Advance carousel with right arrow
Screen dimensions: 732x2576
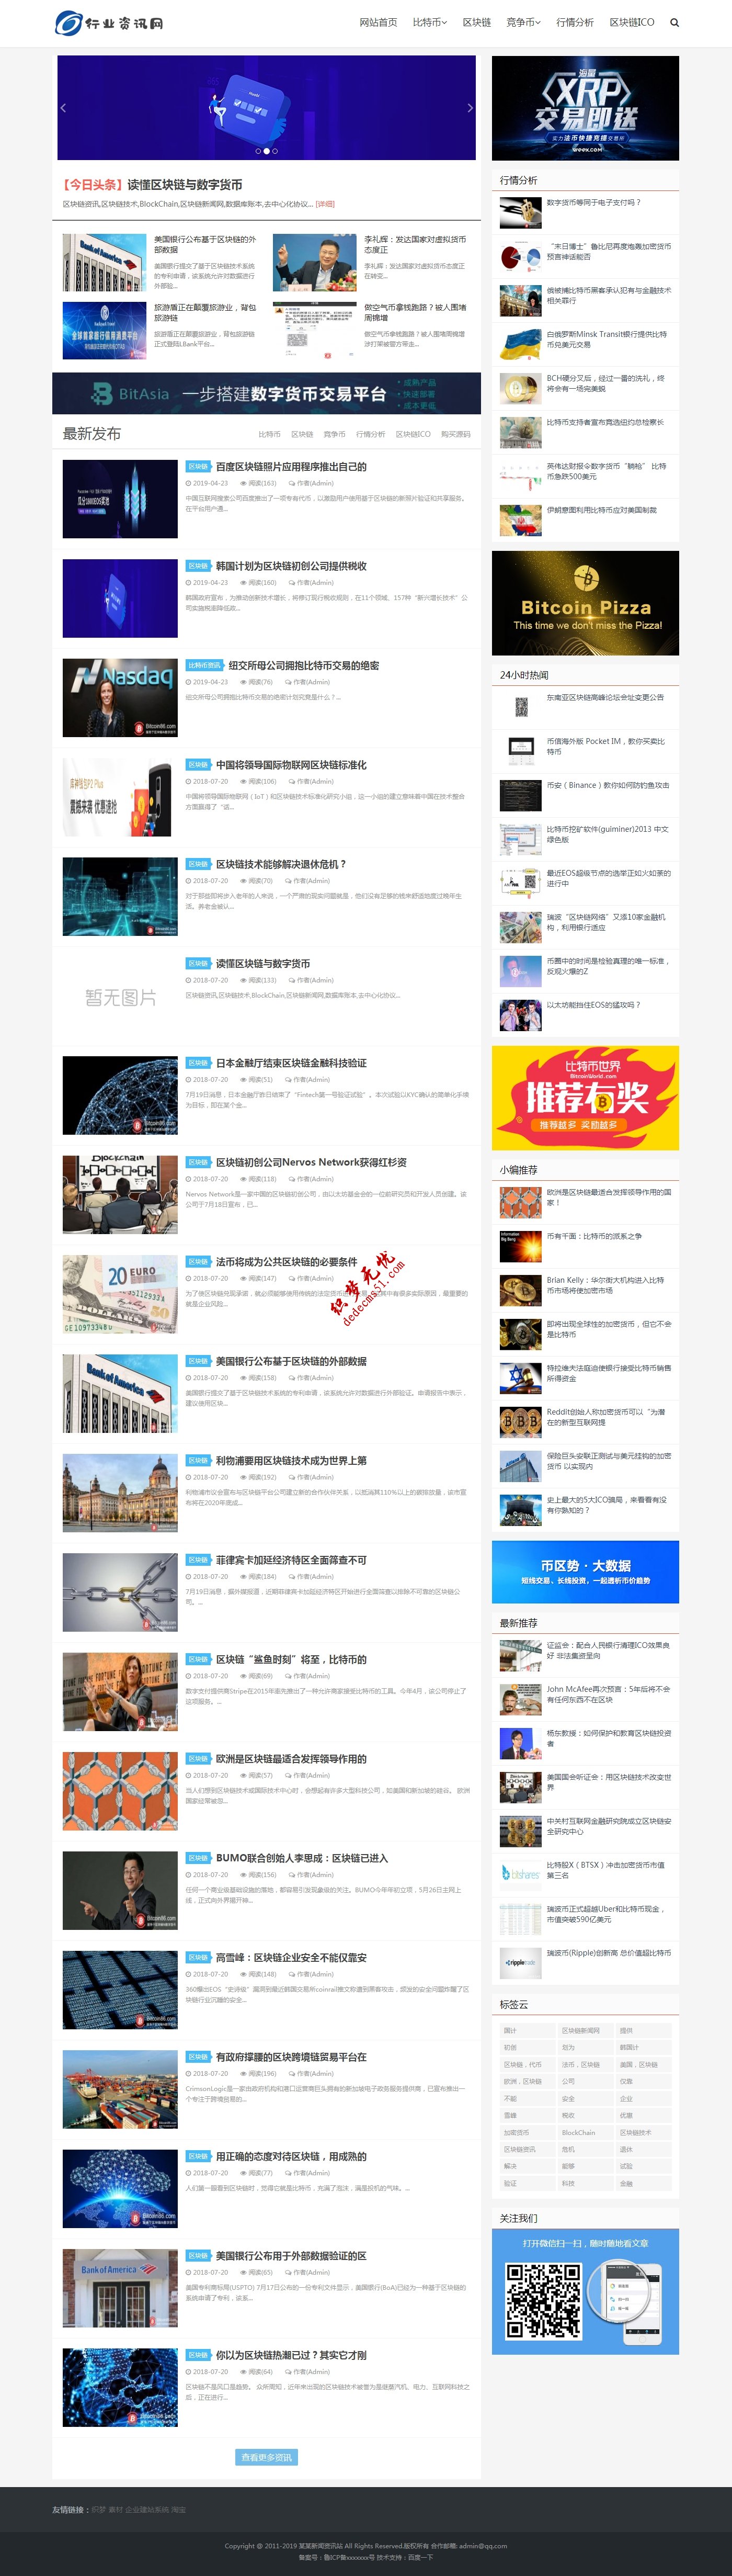[470, 108]
